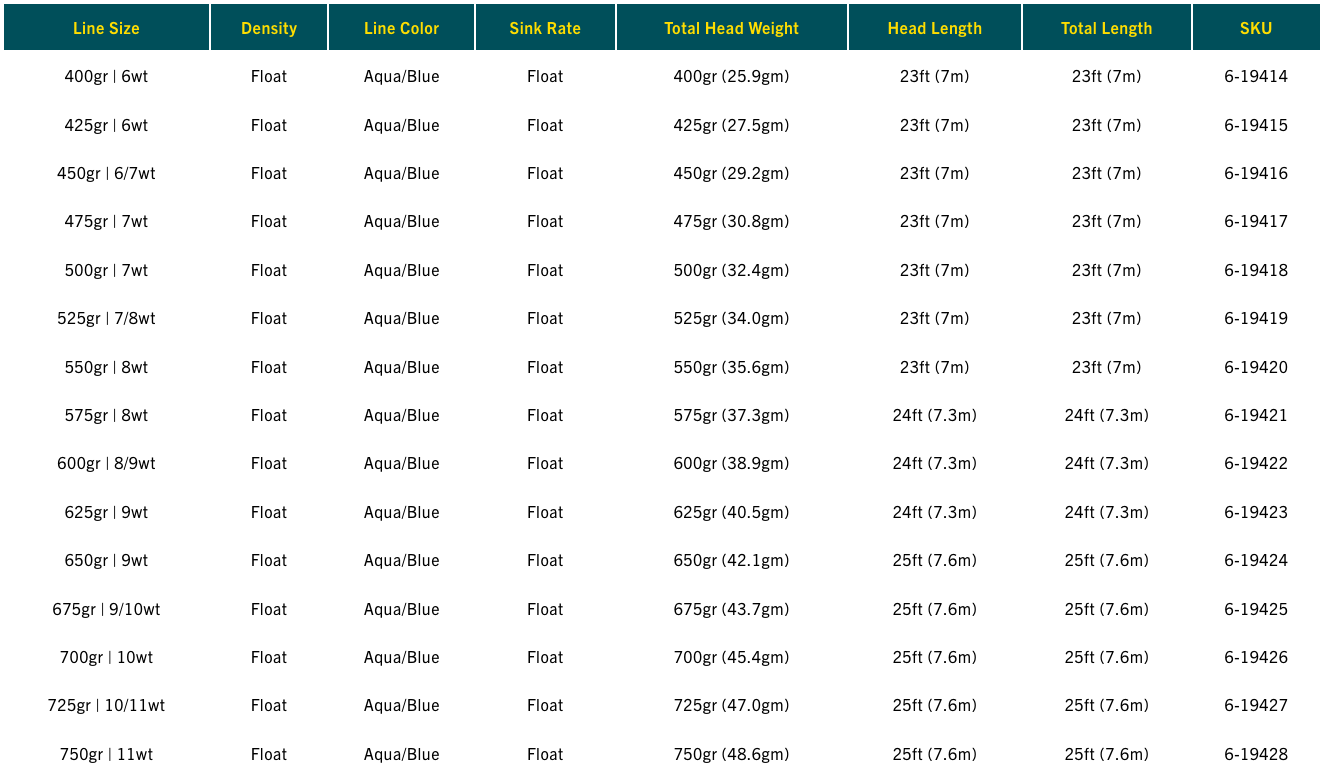Click SKU 6-19428 cell
The height and width of the screenshot is (774, 1324).
tap(1256, 754)
